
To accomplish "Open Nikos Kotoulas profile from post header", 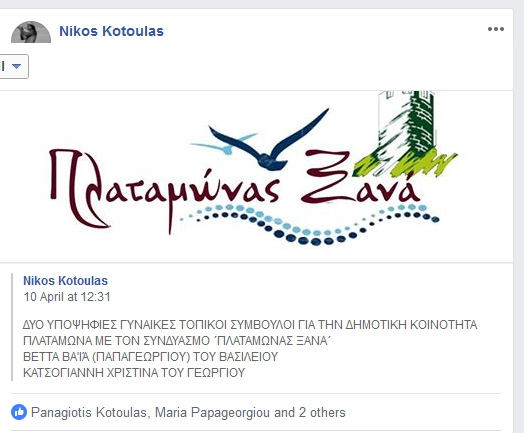I will tap(111, 31).
